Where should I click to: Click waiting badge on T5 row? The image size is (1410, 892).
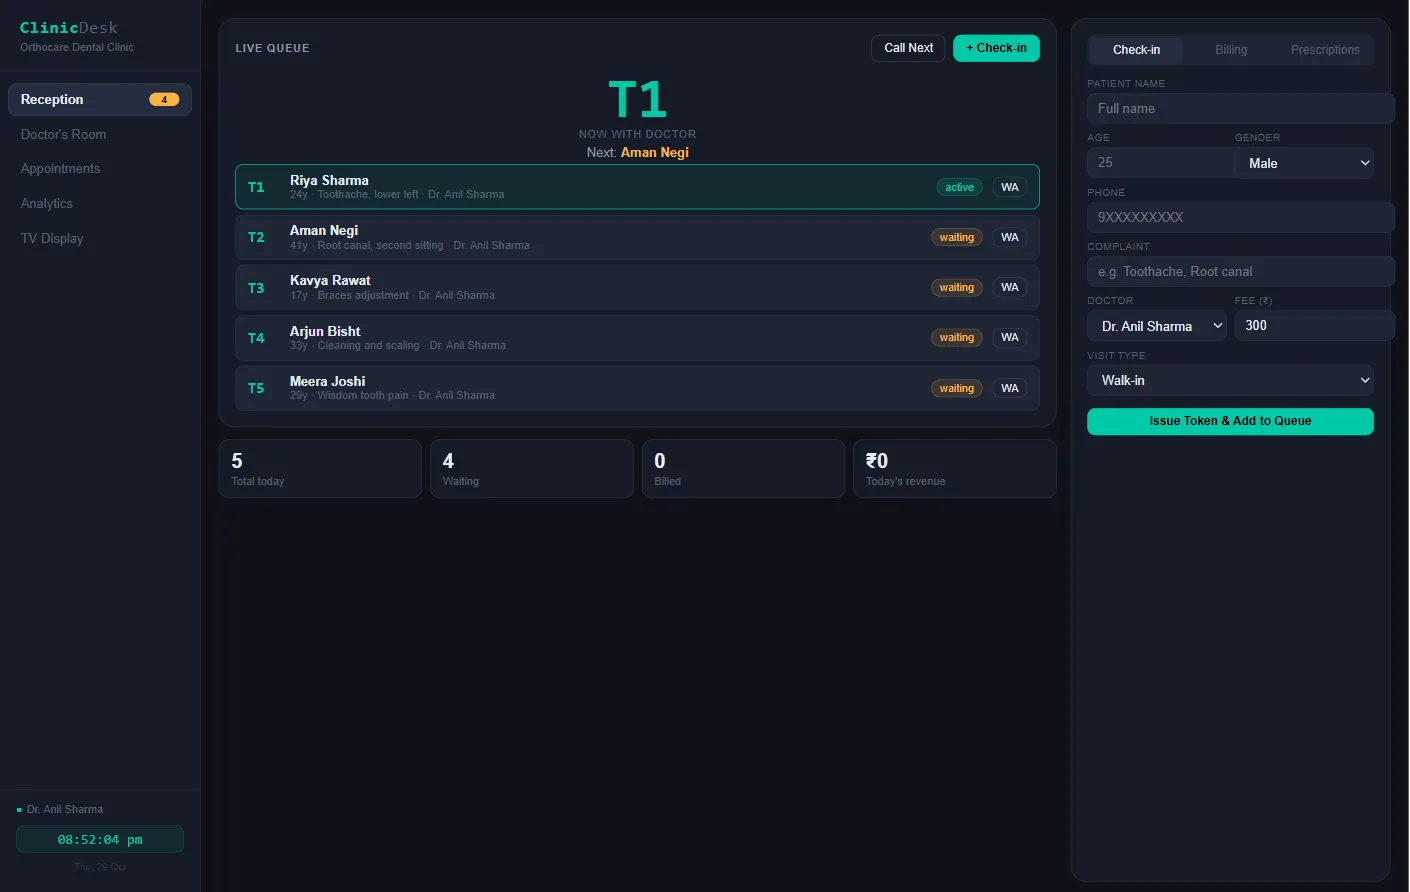(x=957, y=388)
